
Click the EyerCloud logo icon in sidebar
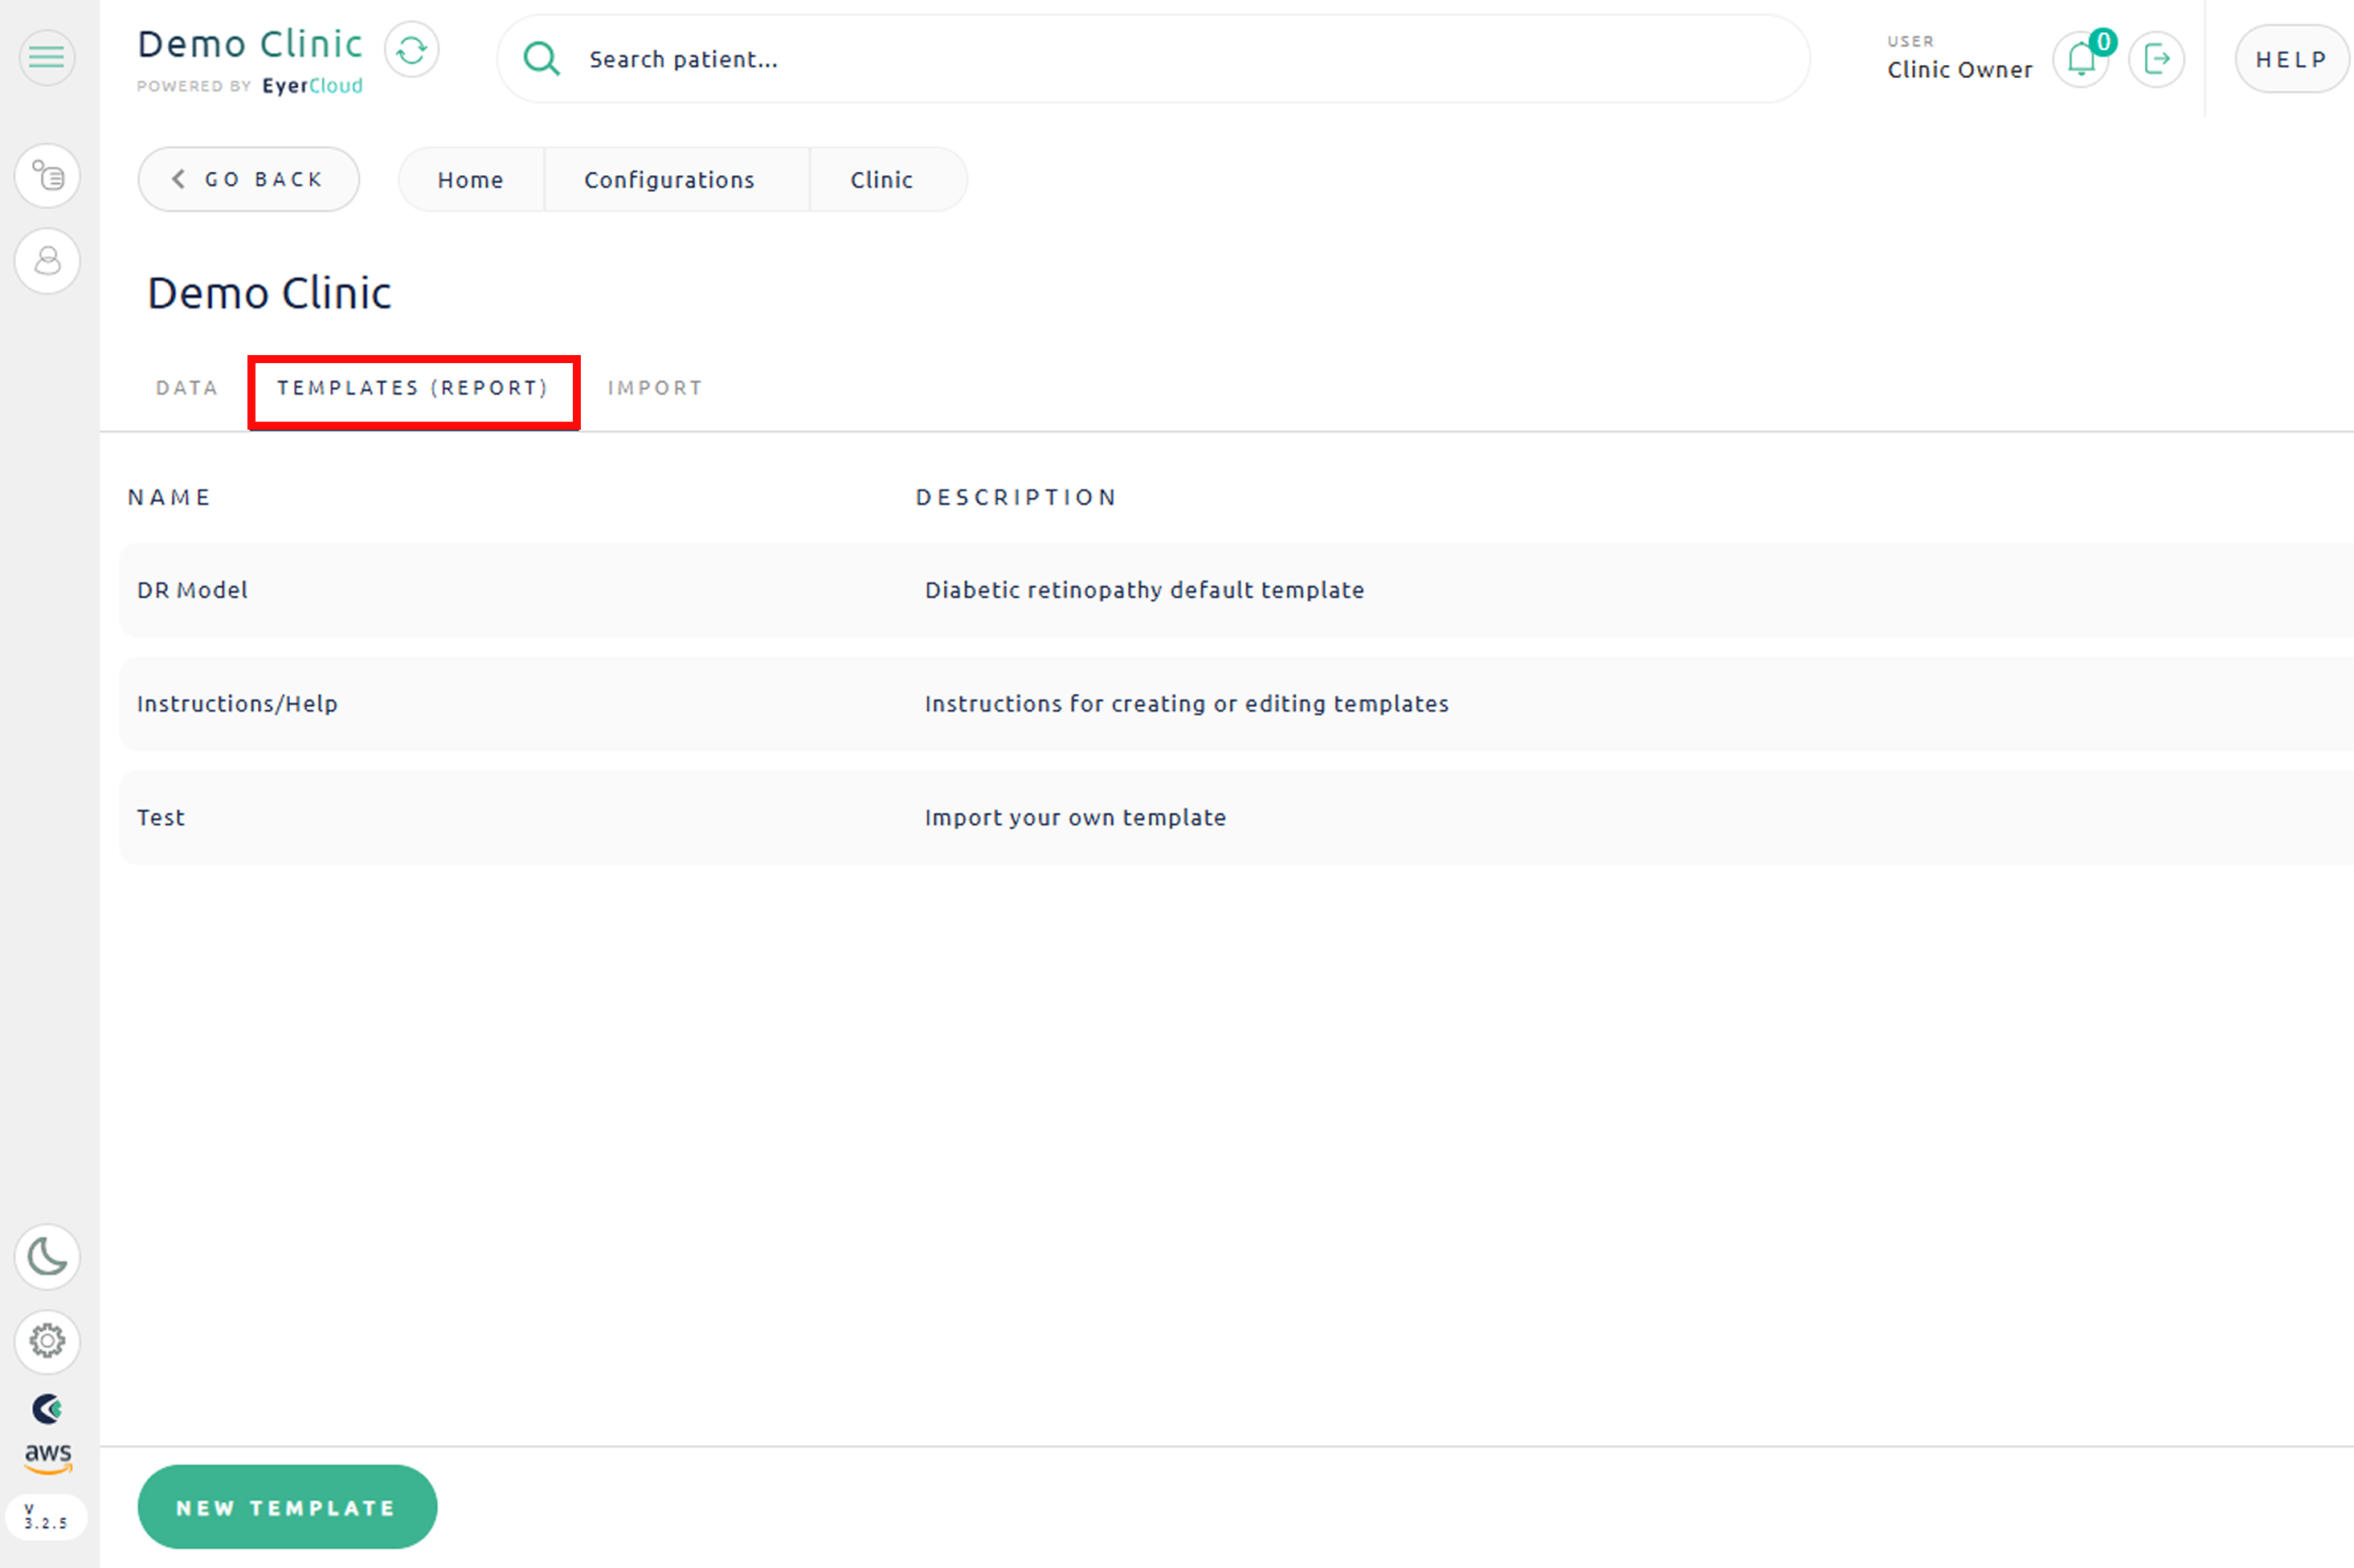coord(47,1409)
